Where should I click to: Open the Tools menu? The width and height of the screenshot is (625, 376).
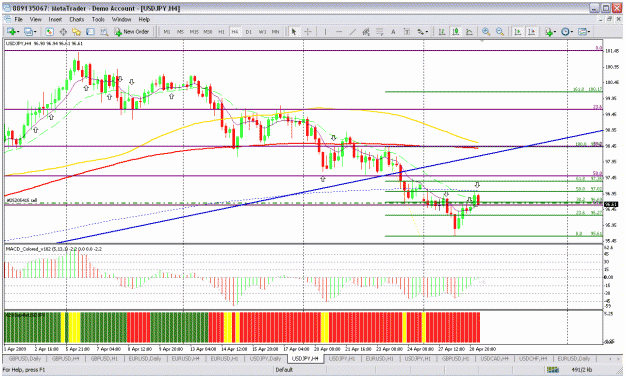pos(98,19)
